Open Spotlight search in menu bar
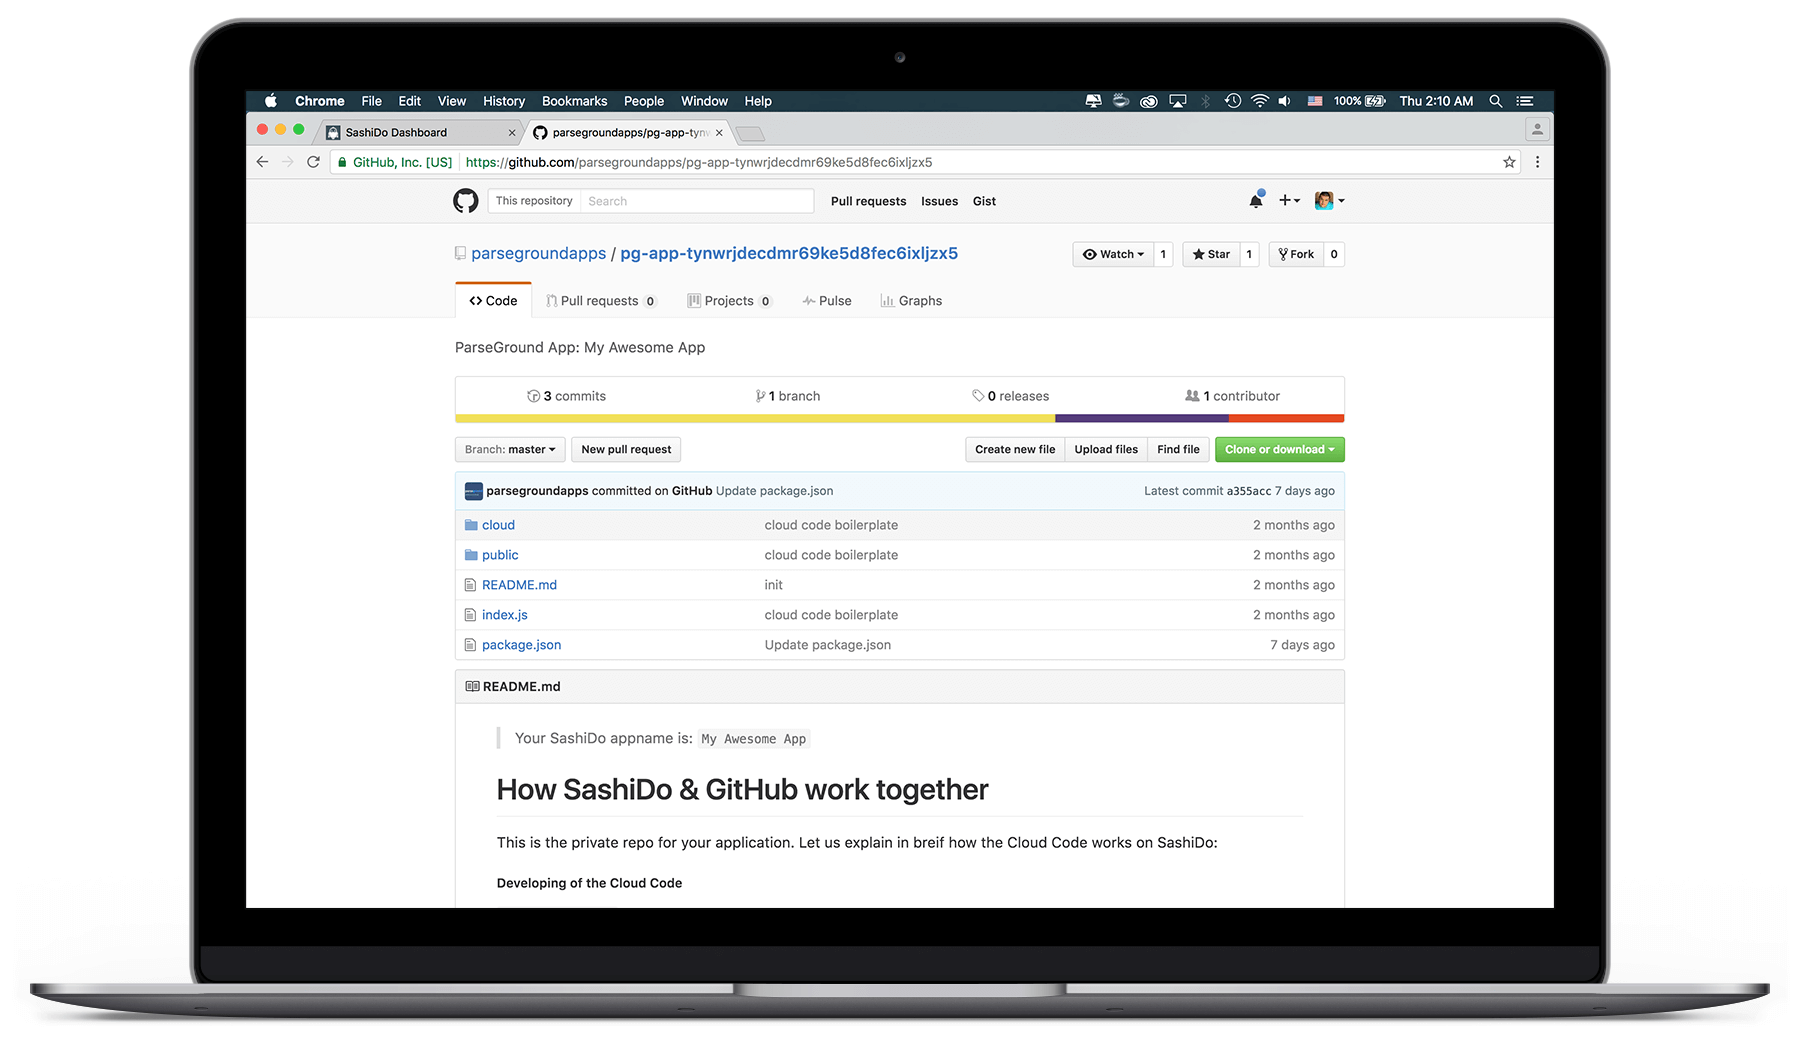Viewport: 1800px width, 1040px height. pyautogui.click(x=1496, y=101)
